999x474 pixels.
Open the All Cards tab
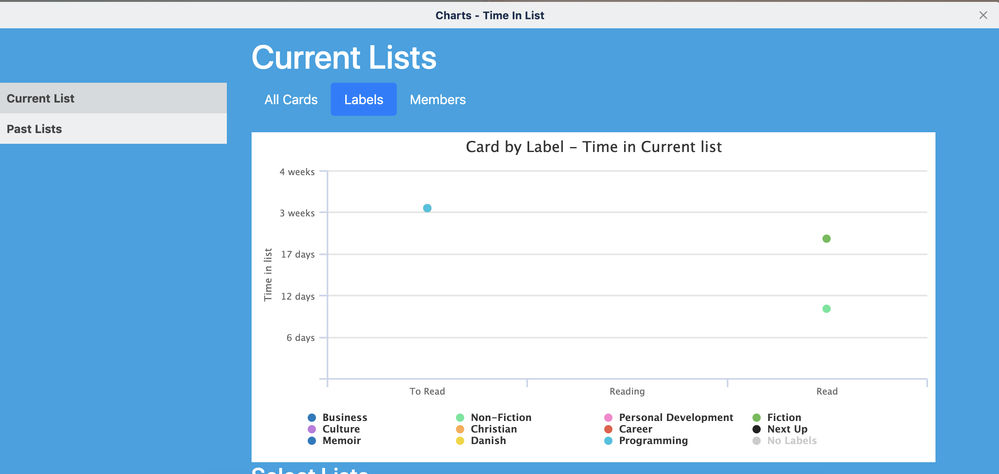(291, 99)
